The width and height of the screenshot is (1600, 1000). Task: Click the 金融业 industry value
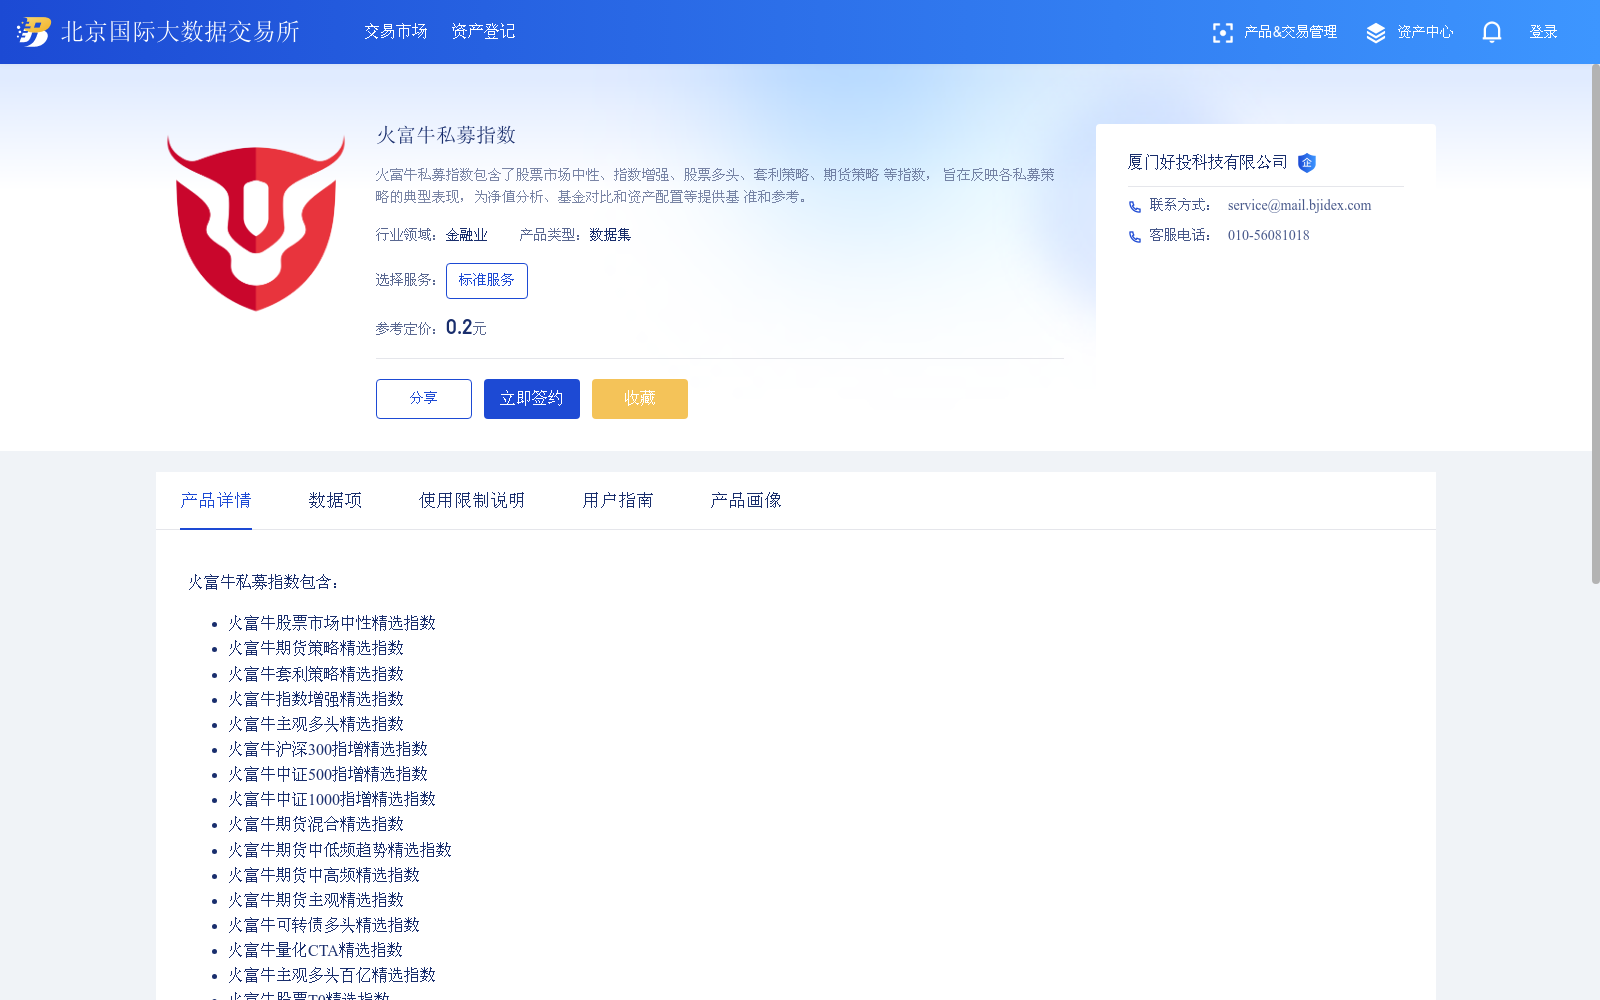(x=467, y=235)
